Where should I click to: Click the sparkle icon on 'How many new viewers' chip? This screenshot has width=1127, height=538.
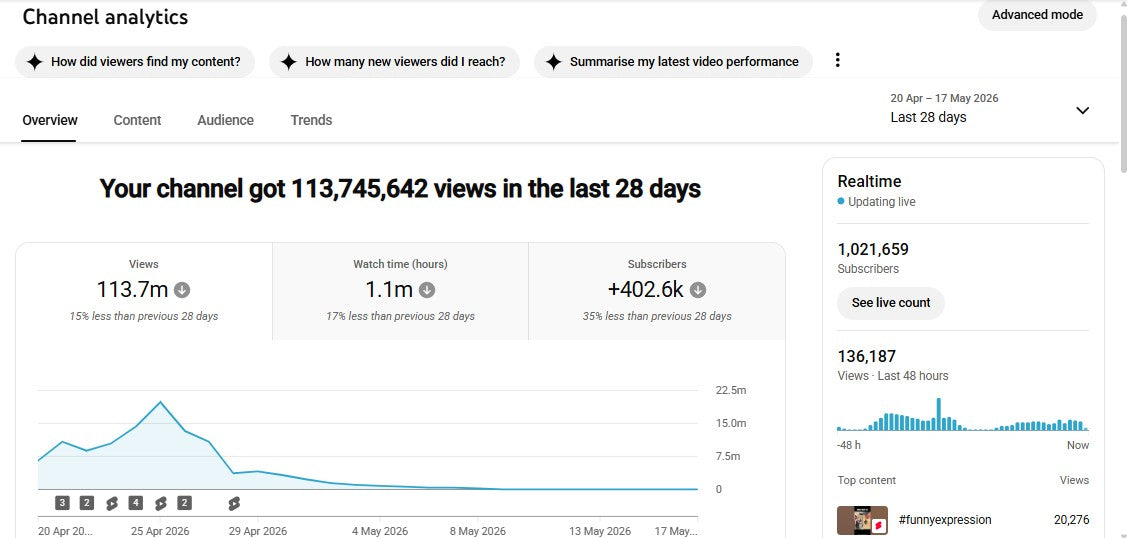(288, 62)
